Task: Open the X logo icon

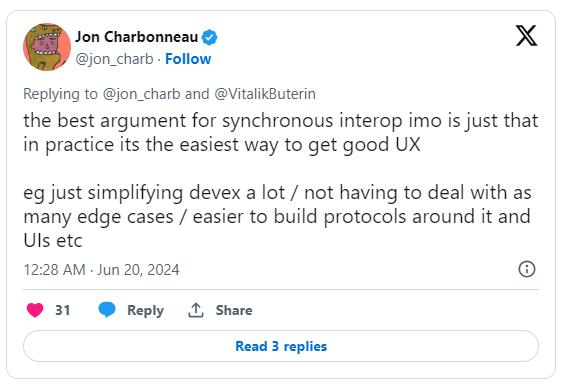Action: (526, 35)
